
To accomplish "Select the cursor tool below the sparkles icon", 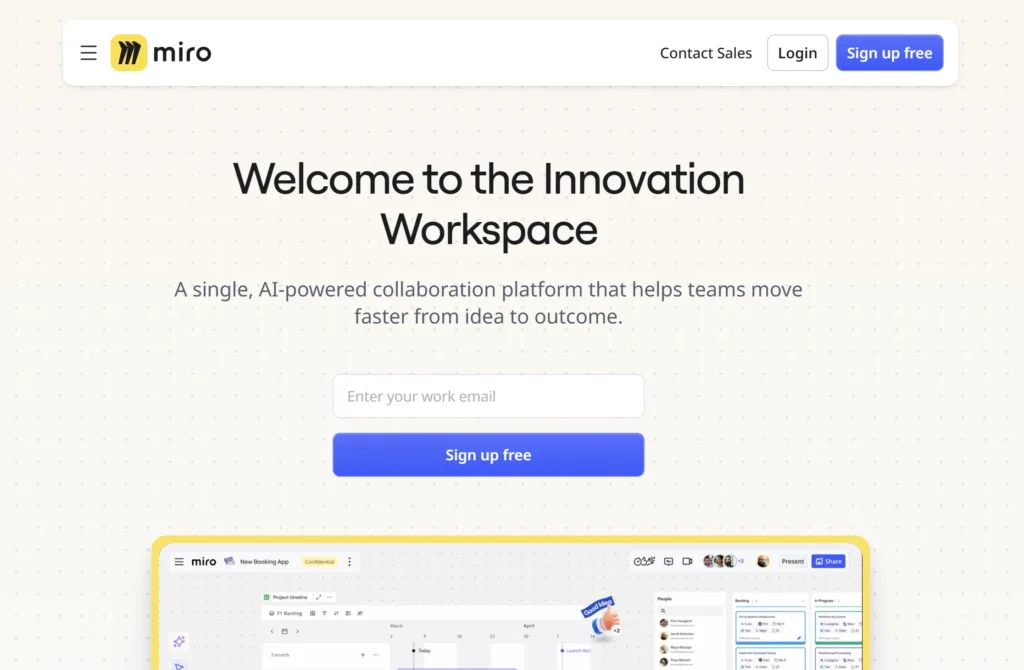I will pyautogui.click(x=178, y=667).
